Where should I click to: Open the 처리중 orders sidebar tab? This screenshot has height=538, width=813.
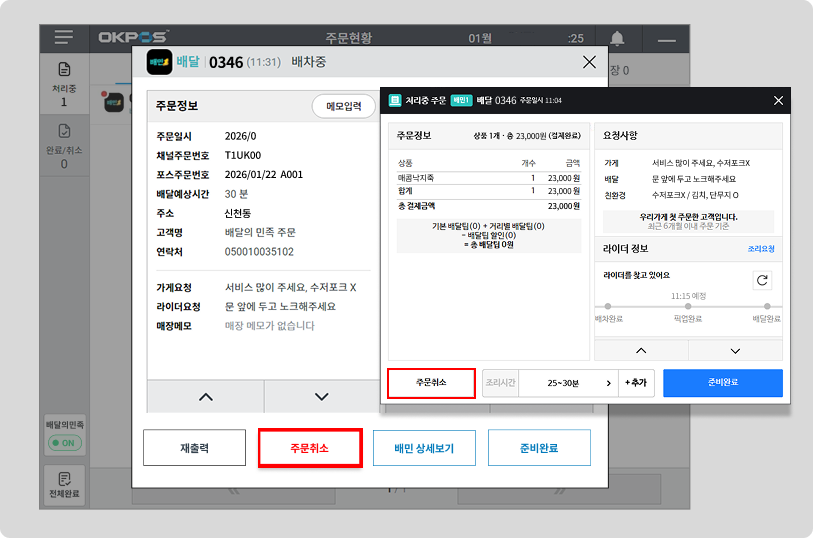pyautogui.click(x=64, y=84)
